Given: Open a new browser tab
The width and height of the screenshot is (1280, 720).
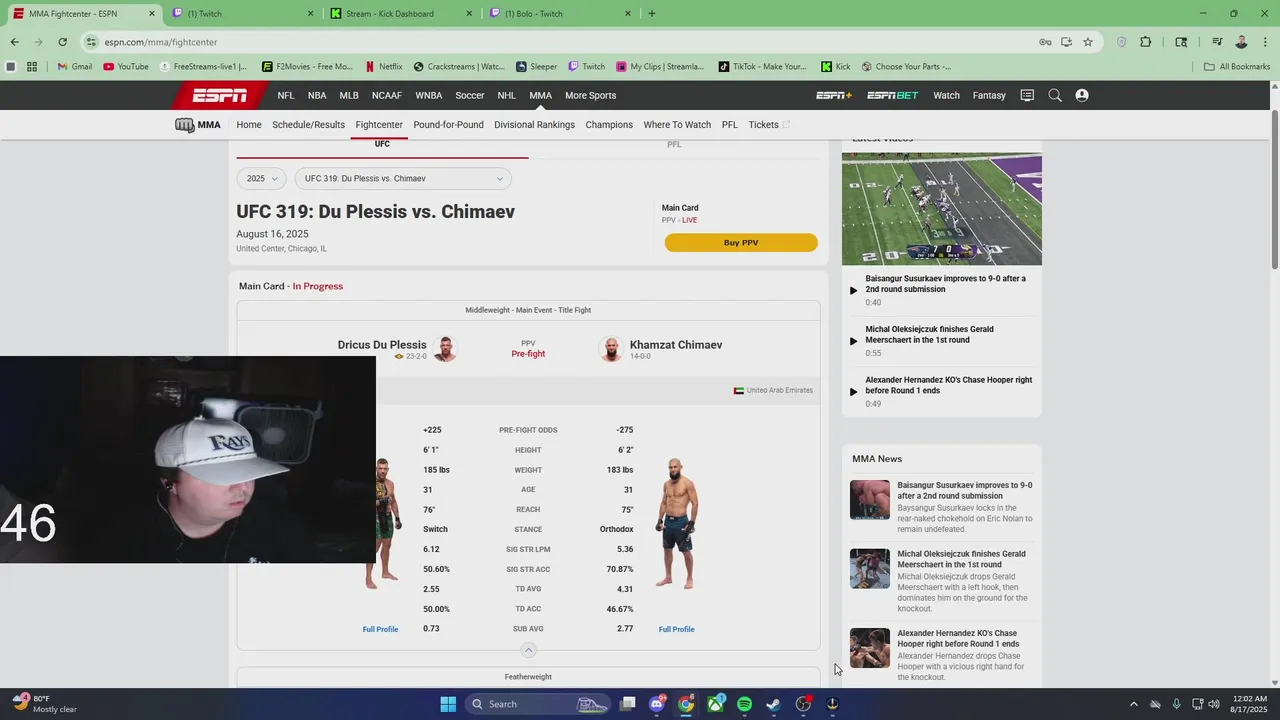Looking at the screenshot, I should pyautogui.click(x=652, y=14).
